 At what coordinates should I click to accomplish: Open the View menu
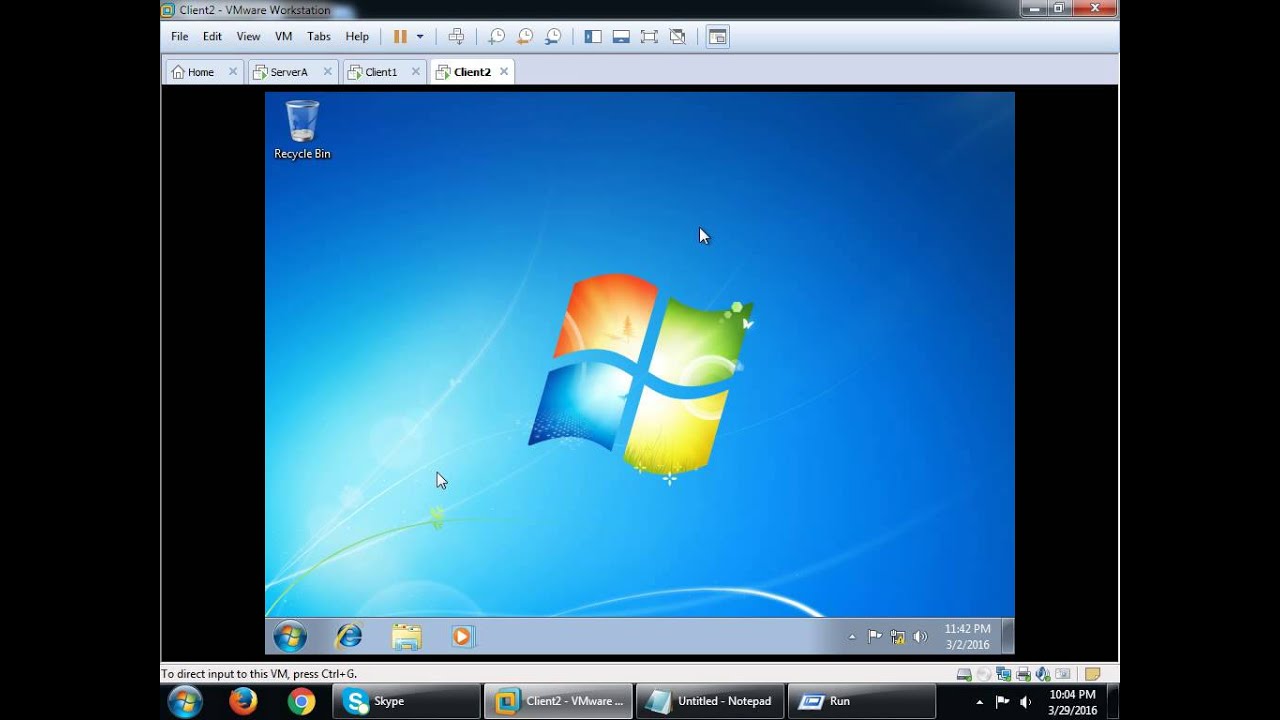point(248,37)
